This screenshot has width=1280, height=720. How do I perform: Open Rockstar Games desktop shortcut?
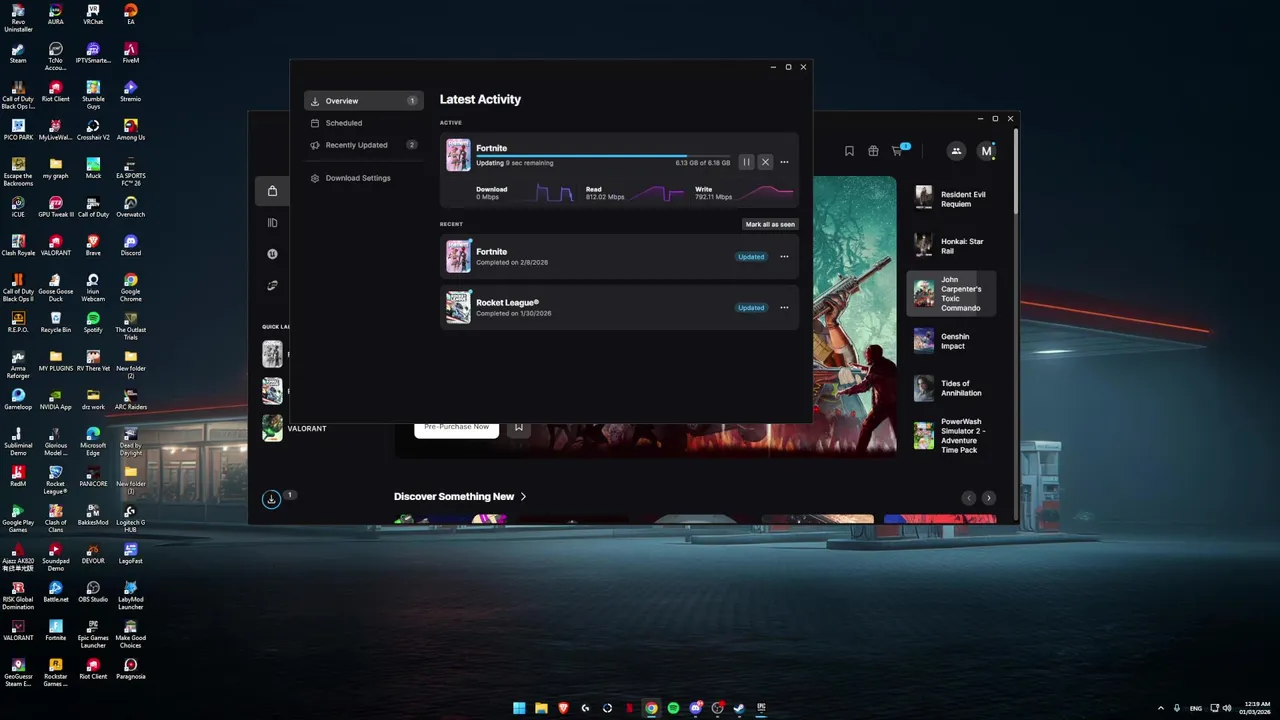[55, 673]
